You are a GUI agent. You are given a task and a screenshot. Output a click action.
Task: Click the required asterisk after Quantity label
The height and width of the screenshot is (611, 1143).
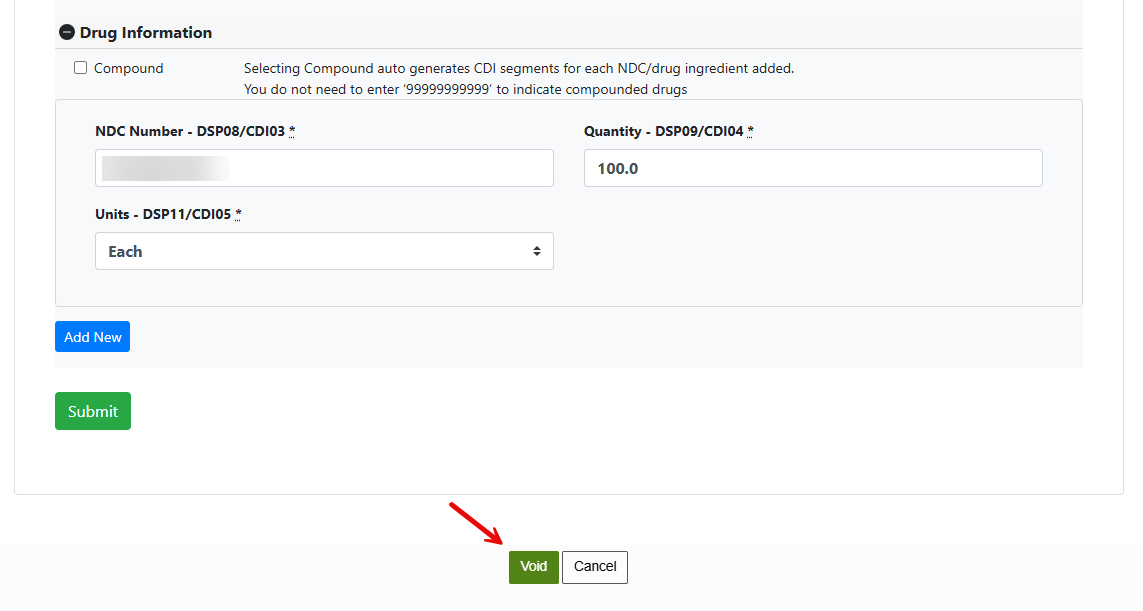click(x=750, y=131)
